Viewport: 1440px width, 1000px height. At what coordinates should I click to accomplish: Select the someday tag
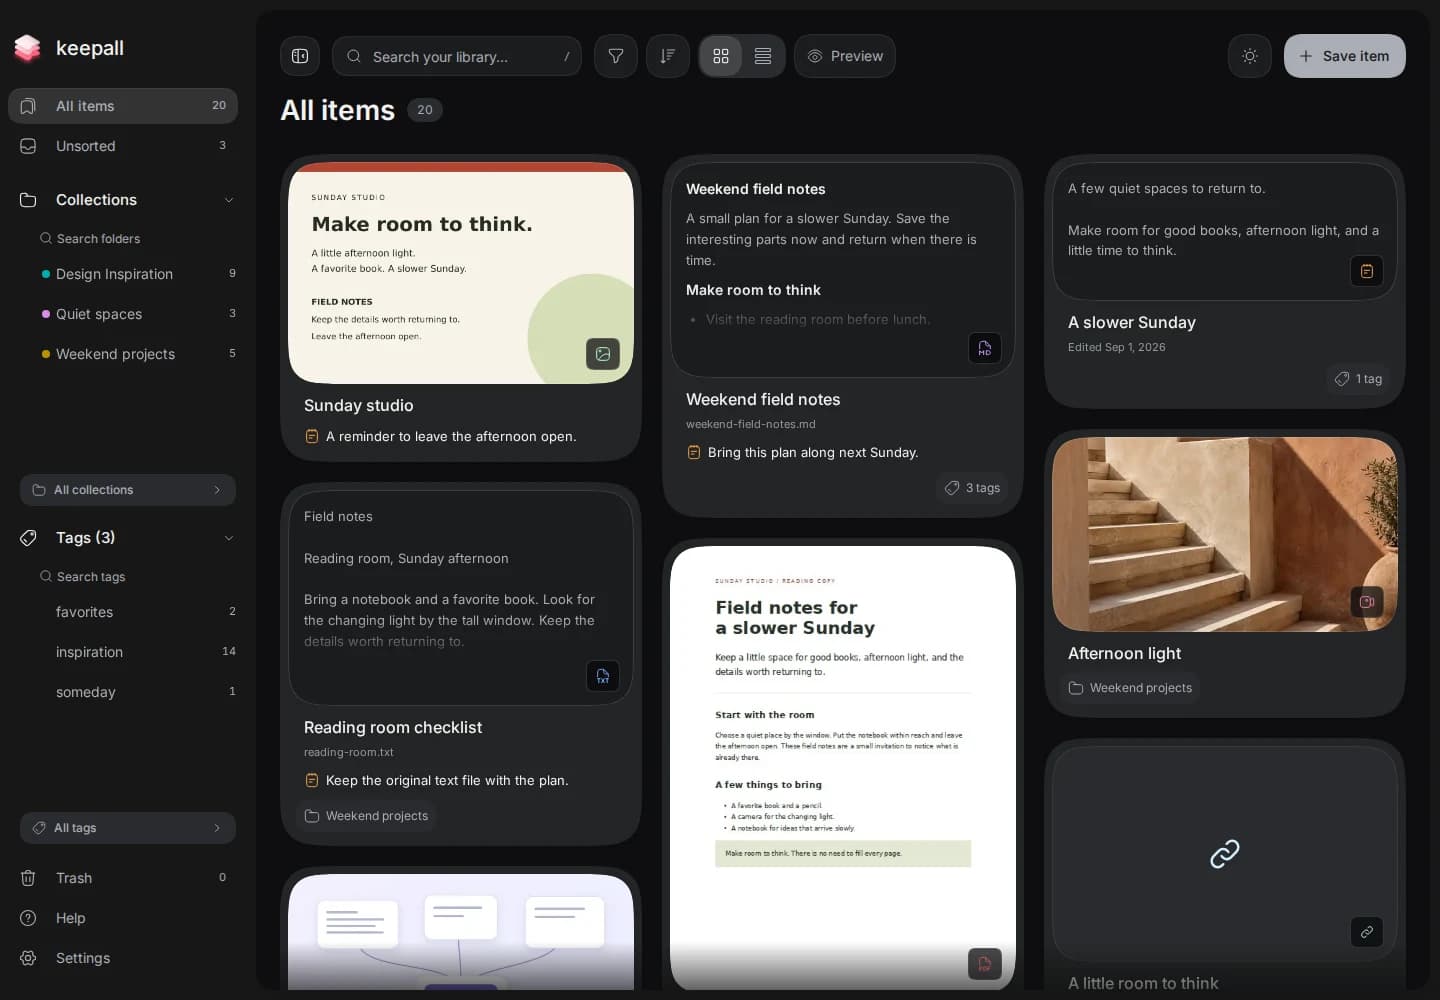coord(138,692)
